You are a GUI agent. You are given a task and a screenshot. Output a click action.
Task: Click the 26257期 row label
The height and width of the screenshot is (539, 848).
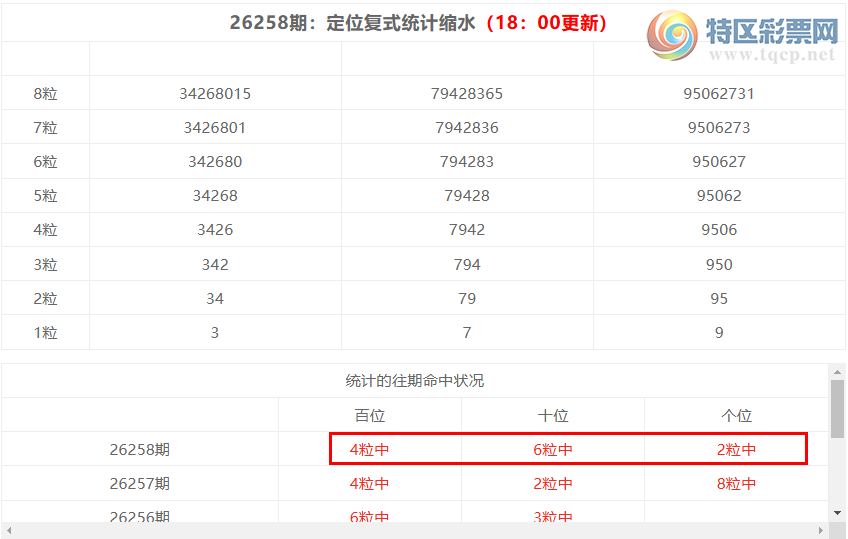pos(140,483)
